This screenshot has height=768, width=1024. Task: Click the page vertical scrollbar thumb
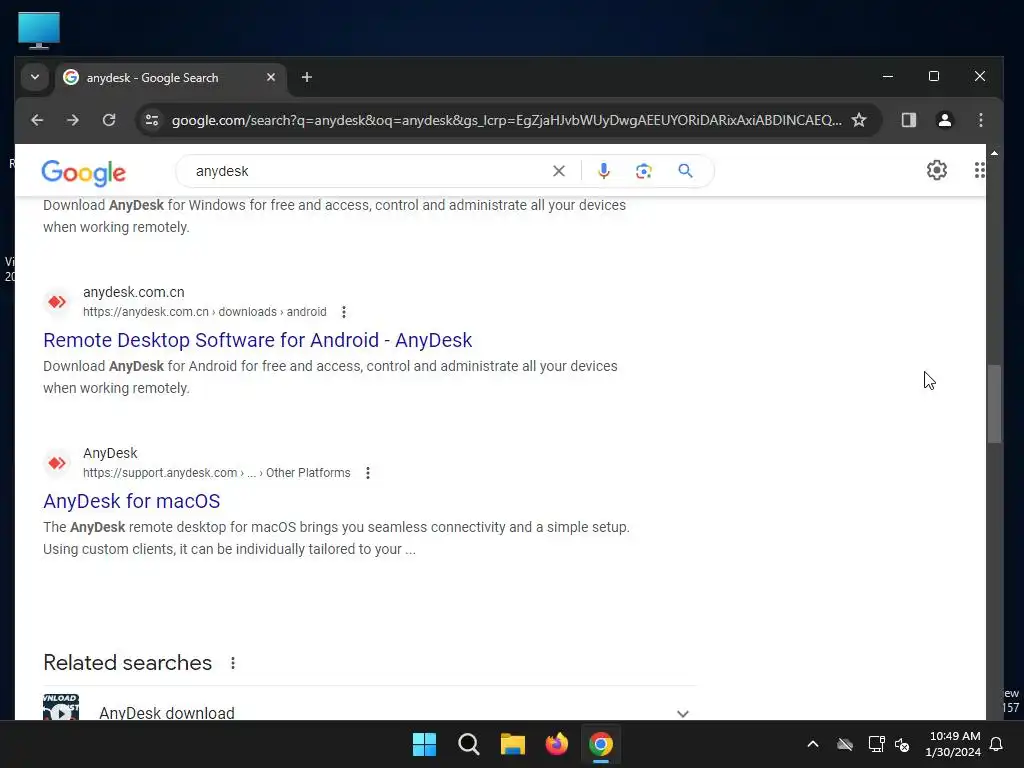coord(994,404)
